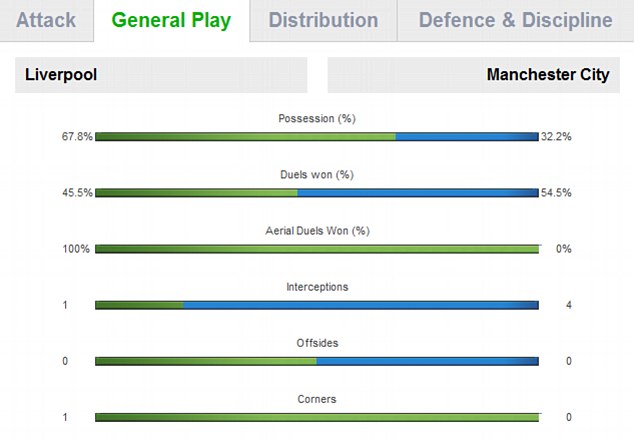Click the Aerial Duels Won green bar
This screenshot has width=634, height=441.
[x=317, y=249]
